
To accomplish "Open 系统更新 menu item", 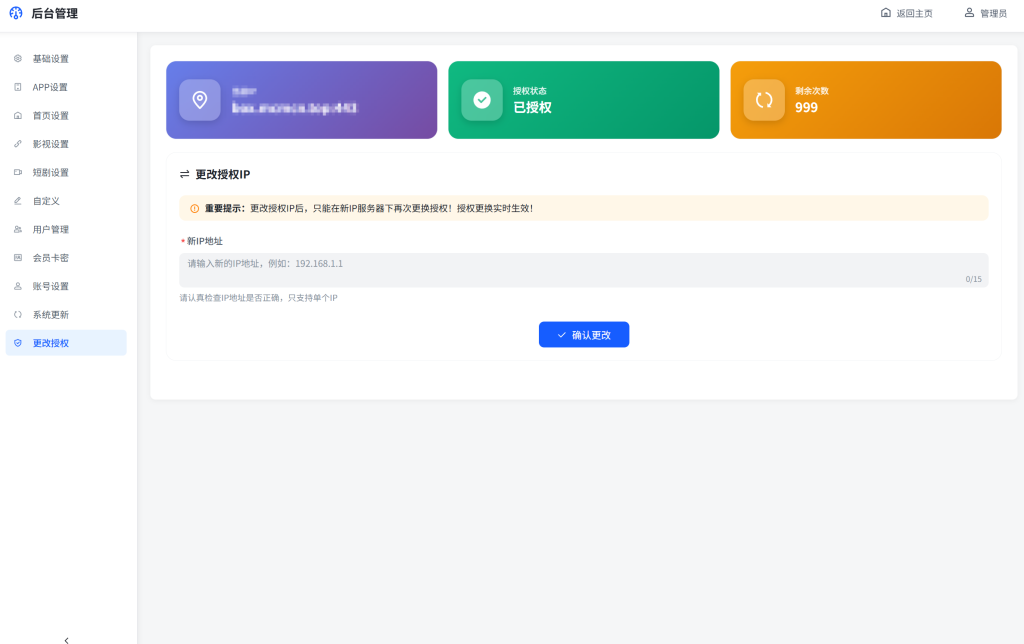I will click(66, 315).
